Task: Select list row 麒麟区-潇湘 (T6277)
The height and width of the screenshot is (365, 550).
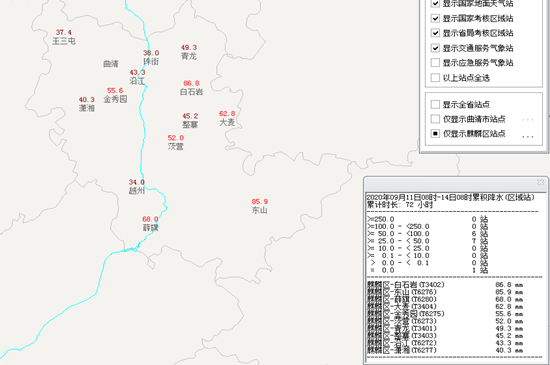Action: tap(445, 350)
